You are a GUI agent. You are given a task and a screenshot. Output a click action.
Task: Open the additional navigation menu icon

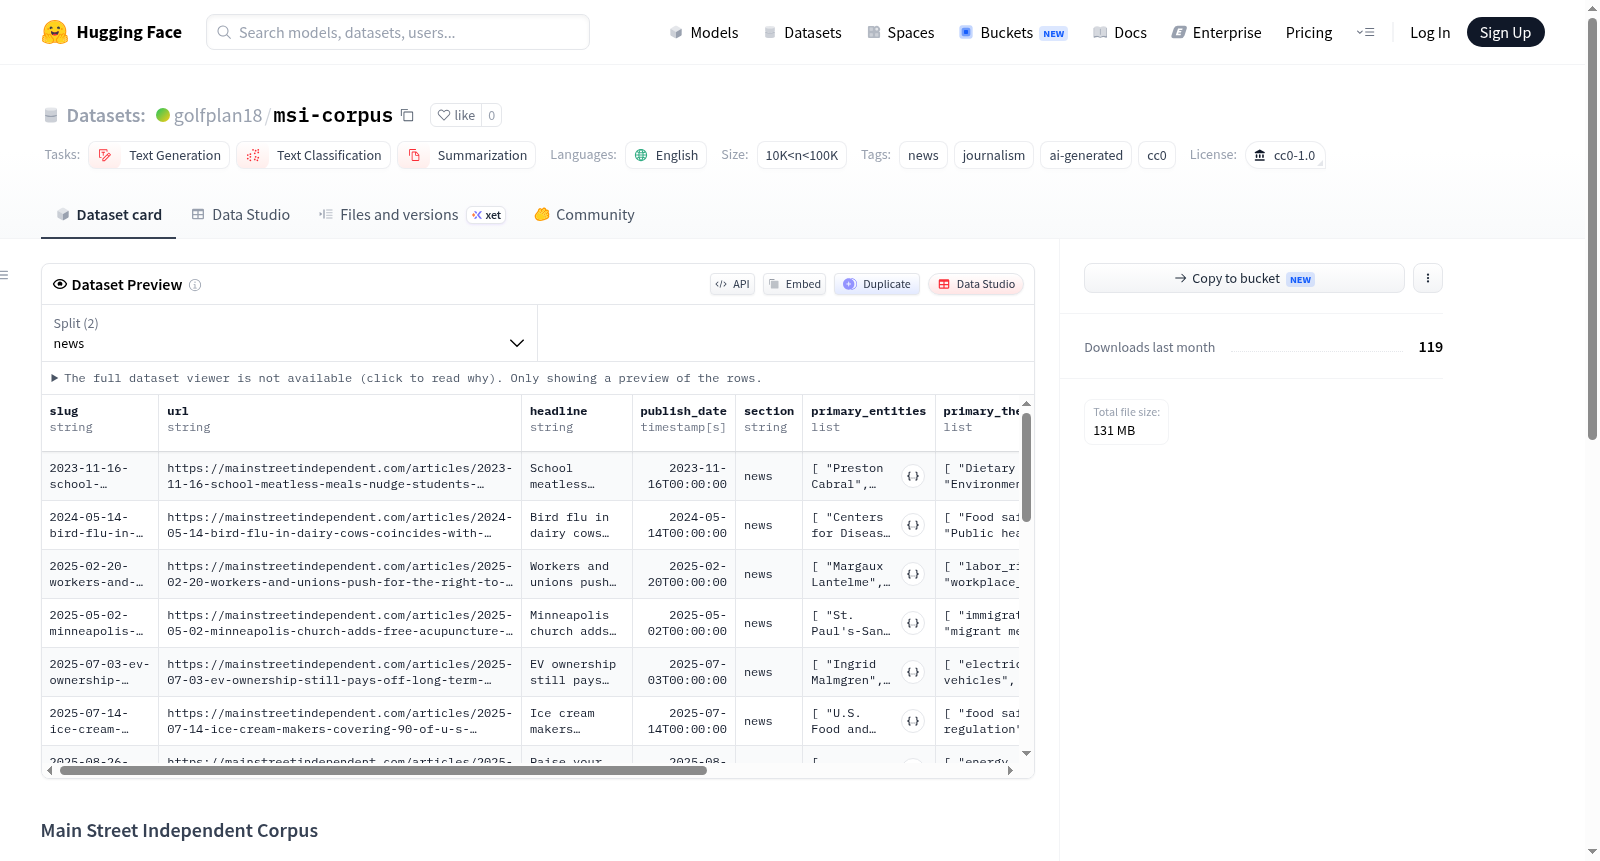coord(1365,32)
